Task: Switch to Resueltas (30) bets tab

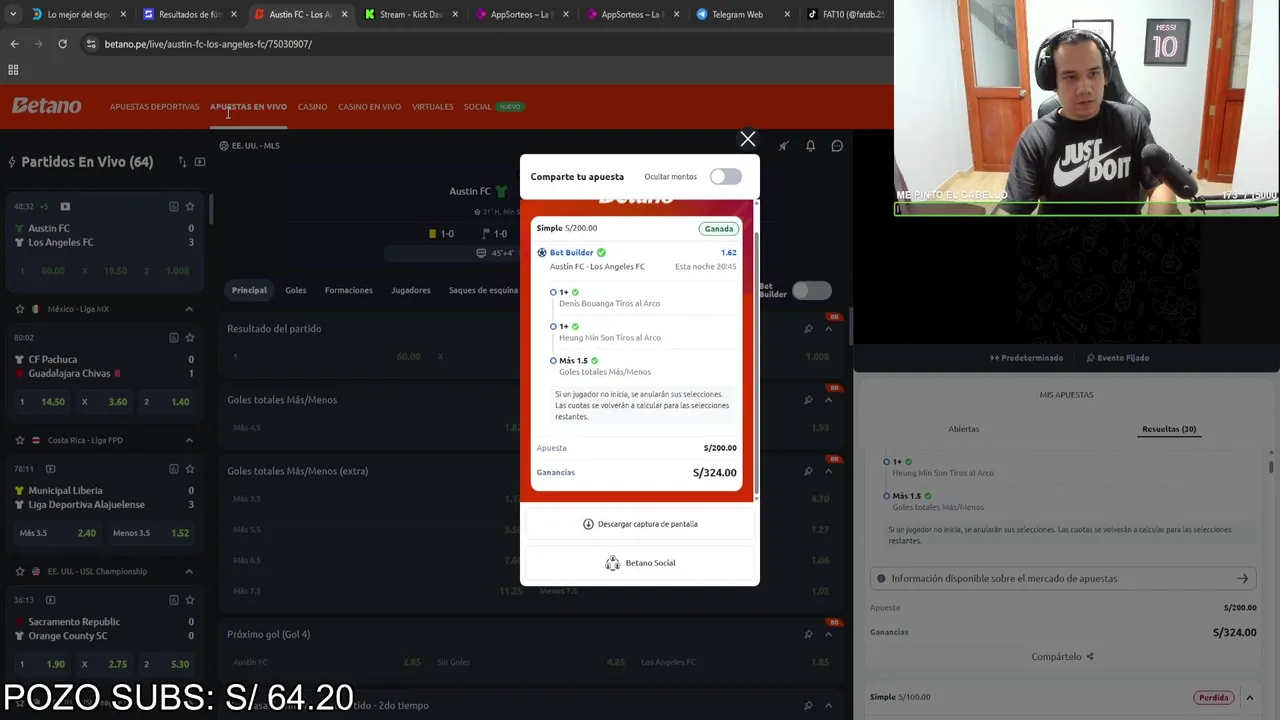Action: [x=1169, y=429]
